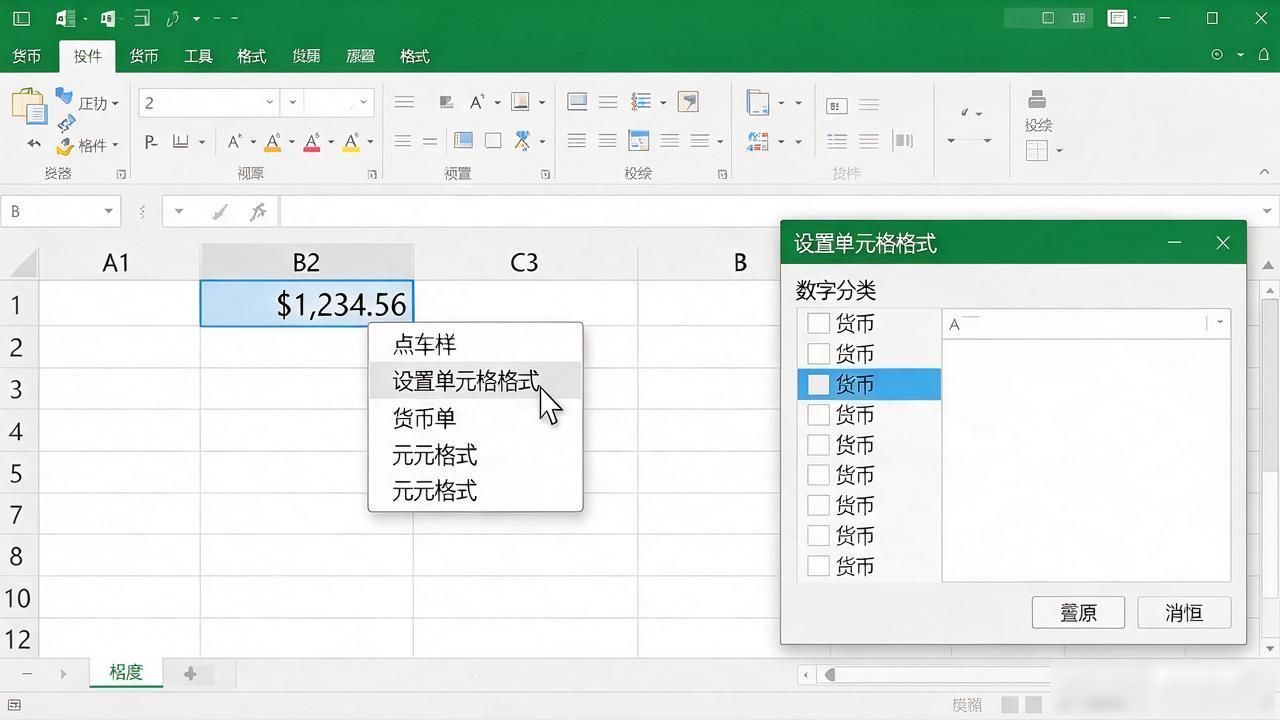1280x720 pixels.
Task: Click the vertical bars icon in the greyed group
Action: coord(903,141)
